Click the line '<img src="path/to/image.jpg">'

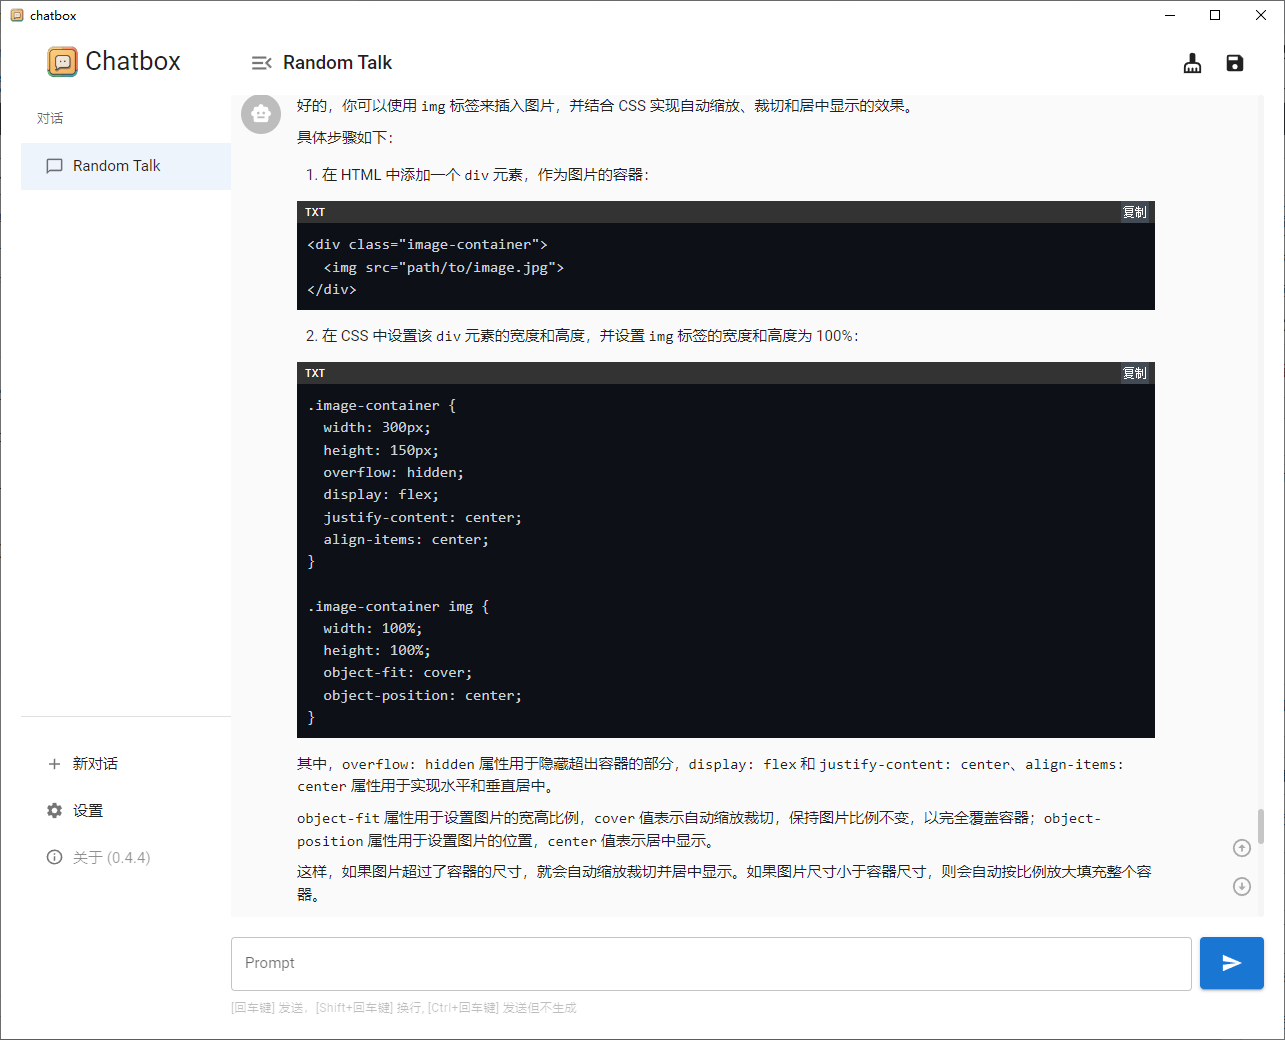pyautogui.click(x=444, y=268)
